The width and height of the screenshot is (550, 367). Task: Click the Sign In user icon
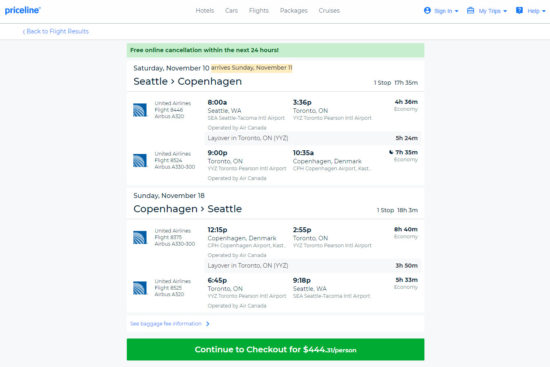(x=427, y=11)
